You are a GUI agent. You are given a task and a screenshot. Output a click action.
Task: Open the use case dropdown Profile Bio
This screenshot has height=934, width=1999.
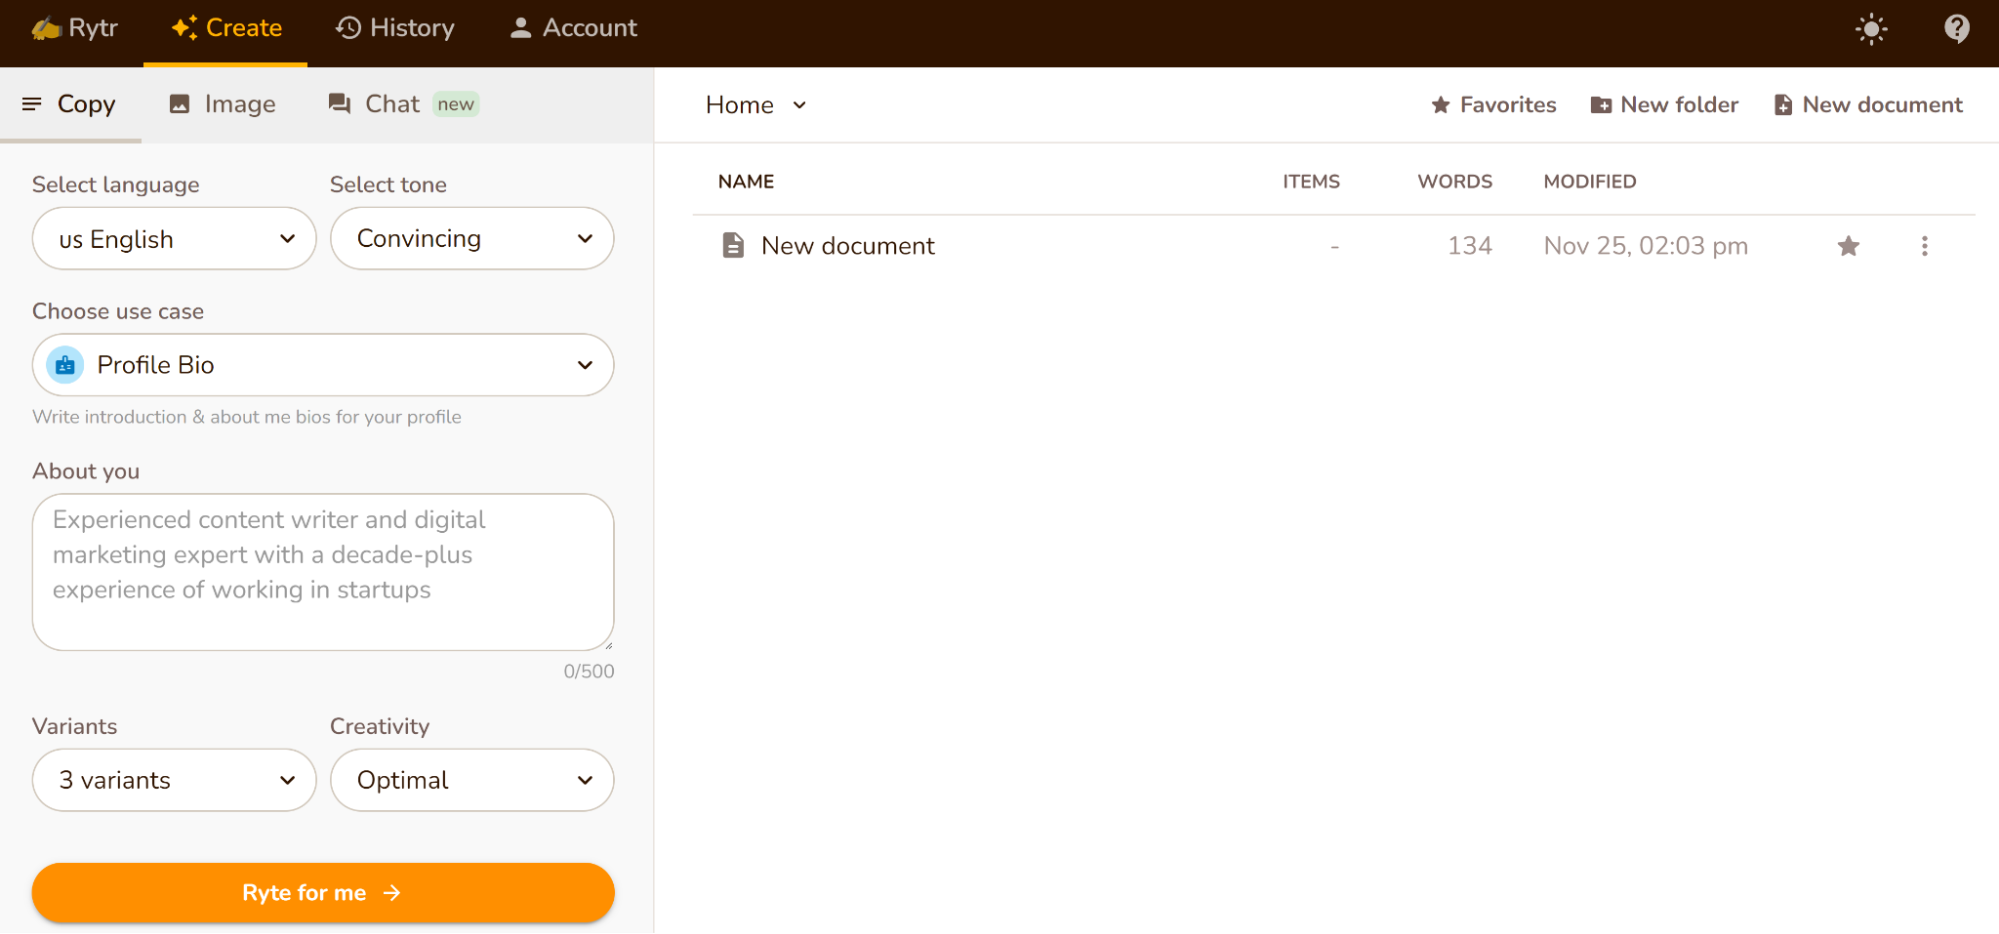(x=323, y=365)
